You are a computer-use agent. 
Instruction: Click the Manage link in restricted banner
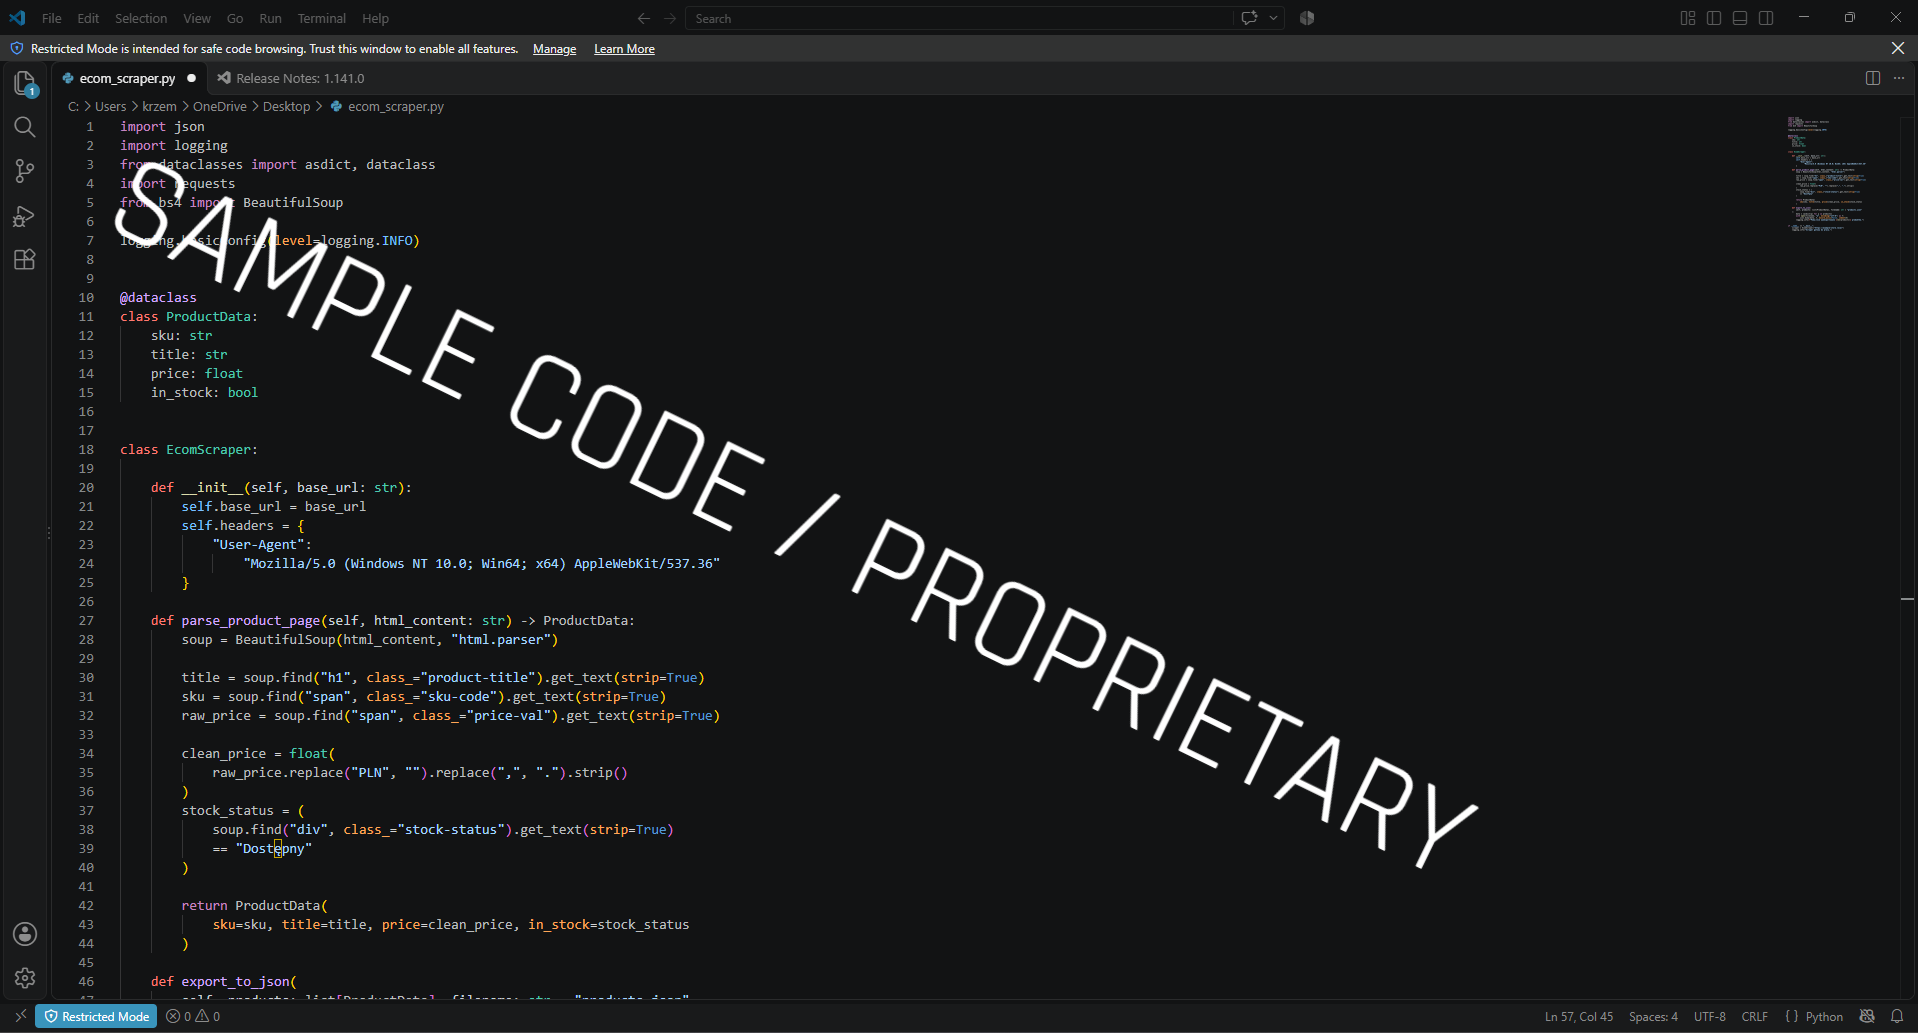(554, 49)
